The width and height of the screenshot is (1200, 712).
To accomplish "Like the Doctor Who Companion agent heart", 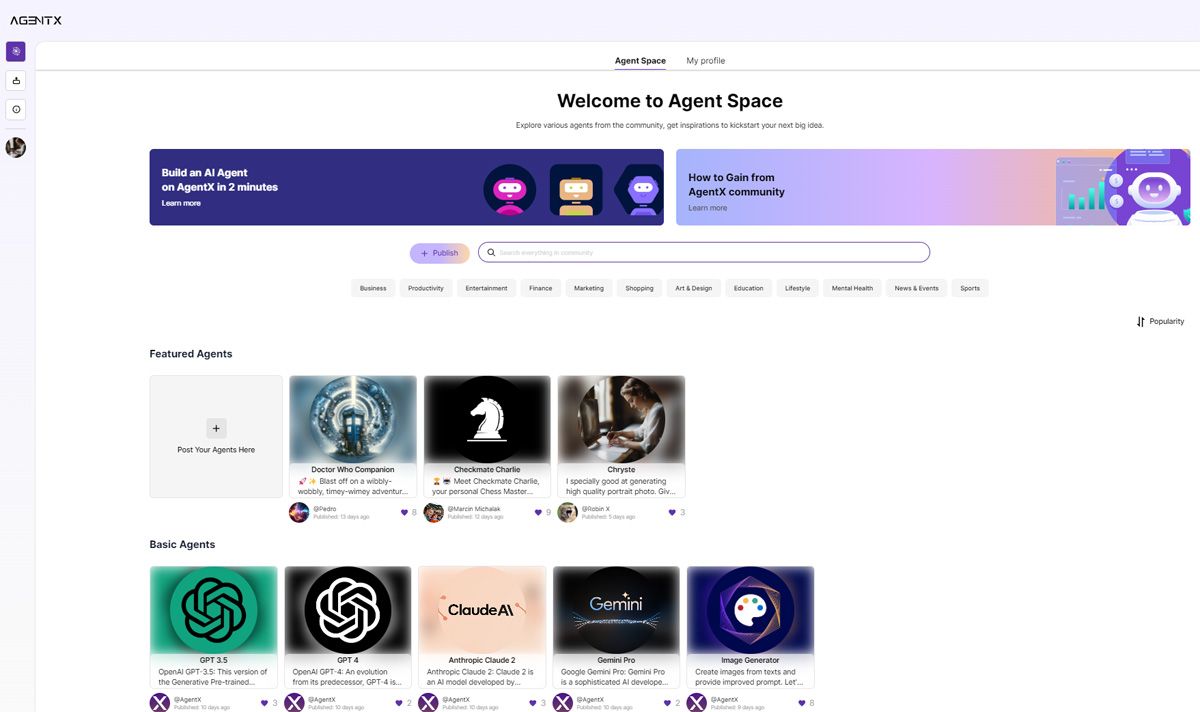I will 404,512.
